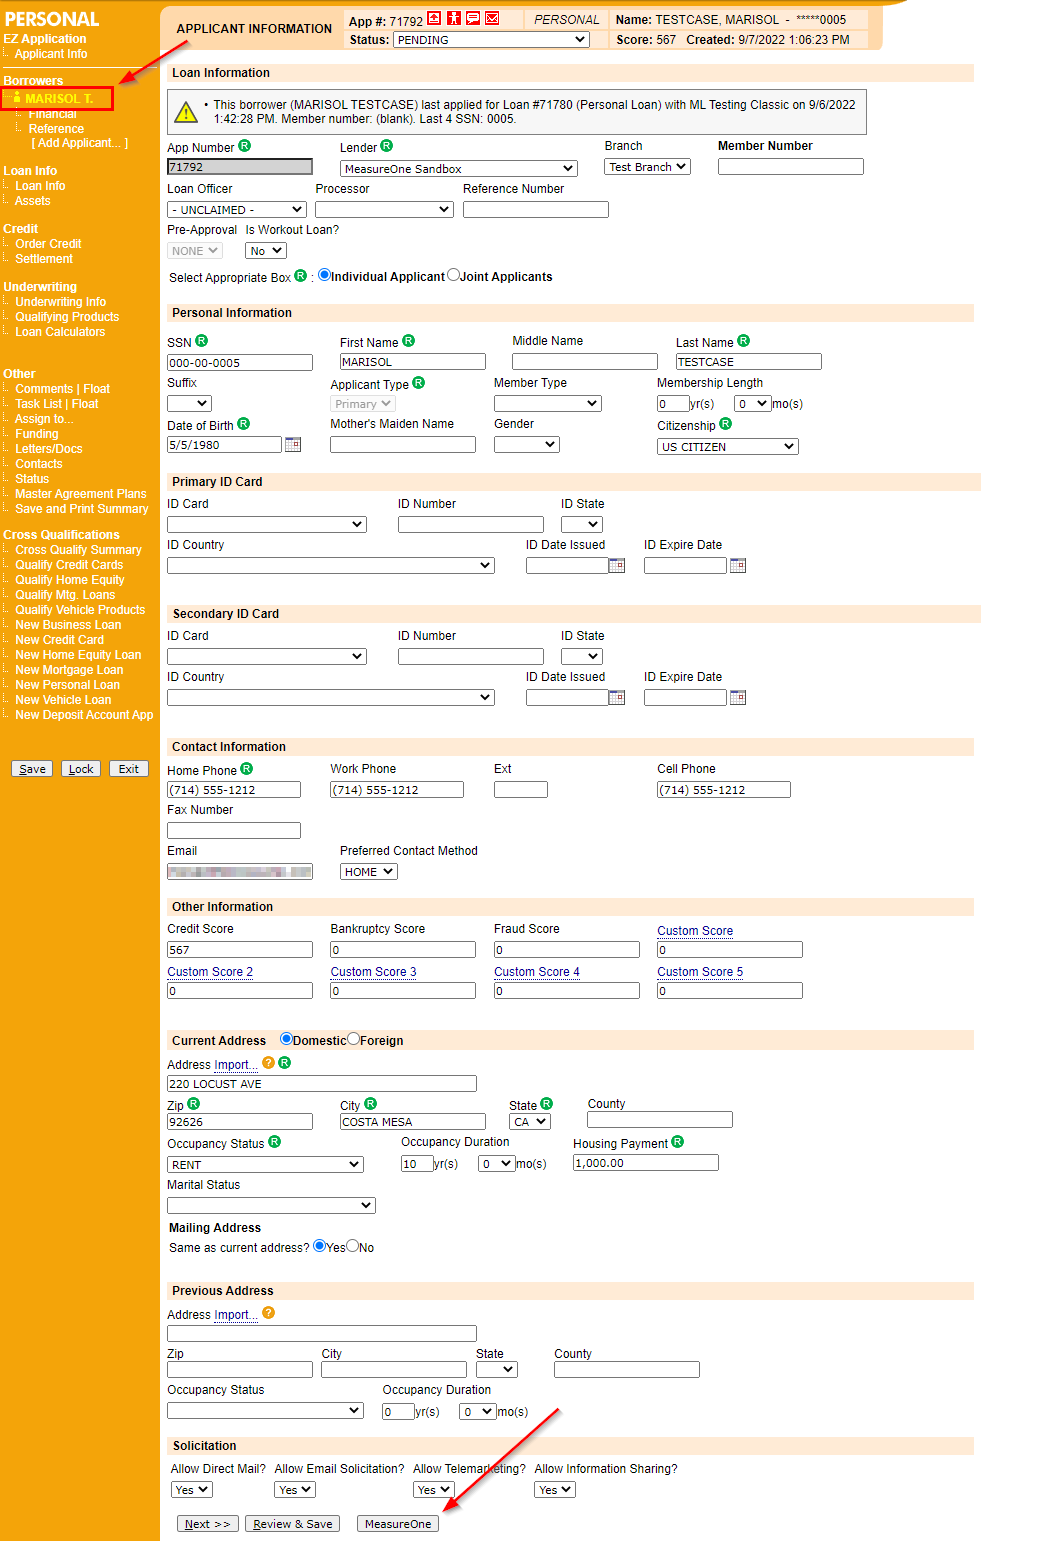Open the Lender dropdown set to MeasureOne Sandbox
Viewport: 1045px width, 1541px height.
click(x=457, y=168)
